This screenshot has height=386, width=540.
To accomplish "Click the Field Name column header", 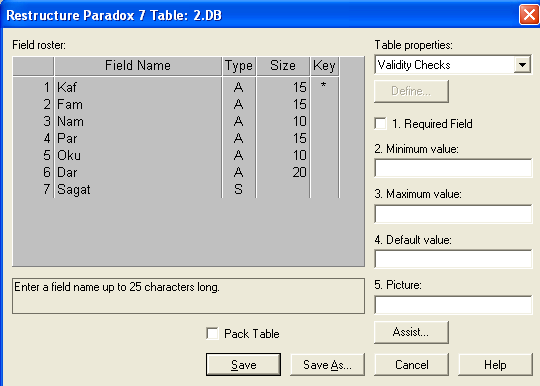I will 138,65.
